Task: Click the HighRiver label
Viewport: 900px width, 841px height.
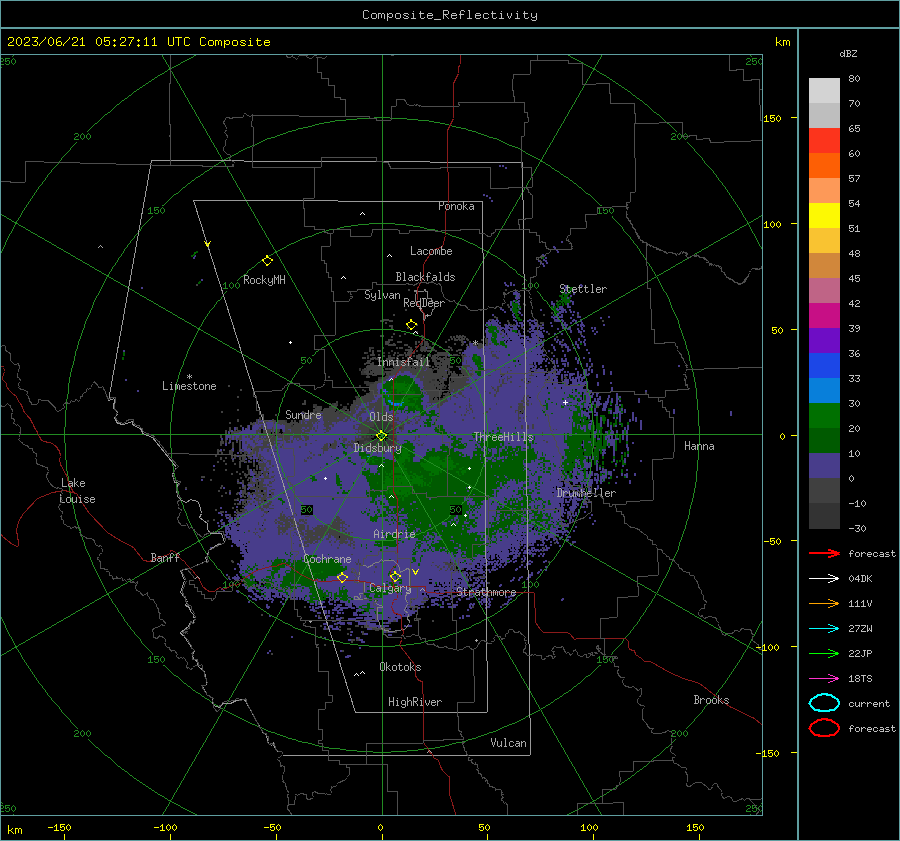Action: tap(415, 702)
